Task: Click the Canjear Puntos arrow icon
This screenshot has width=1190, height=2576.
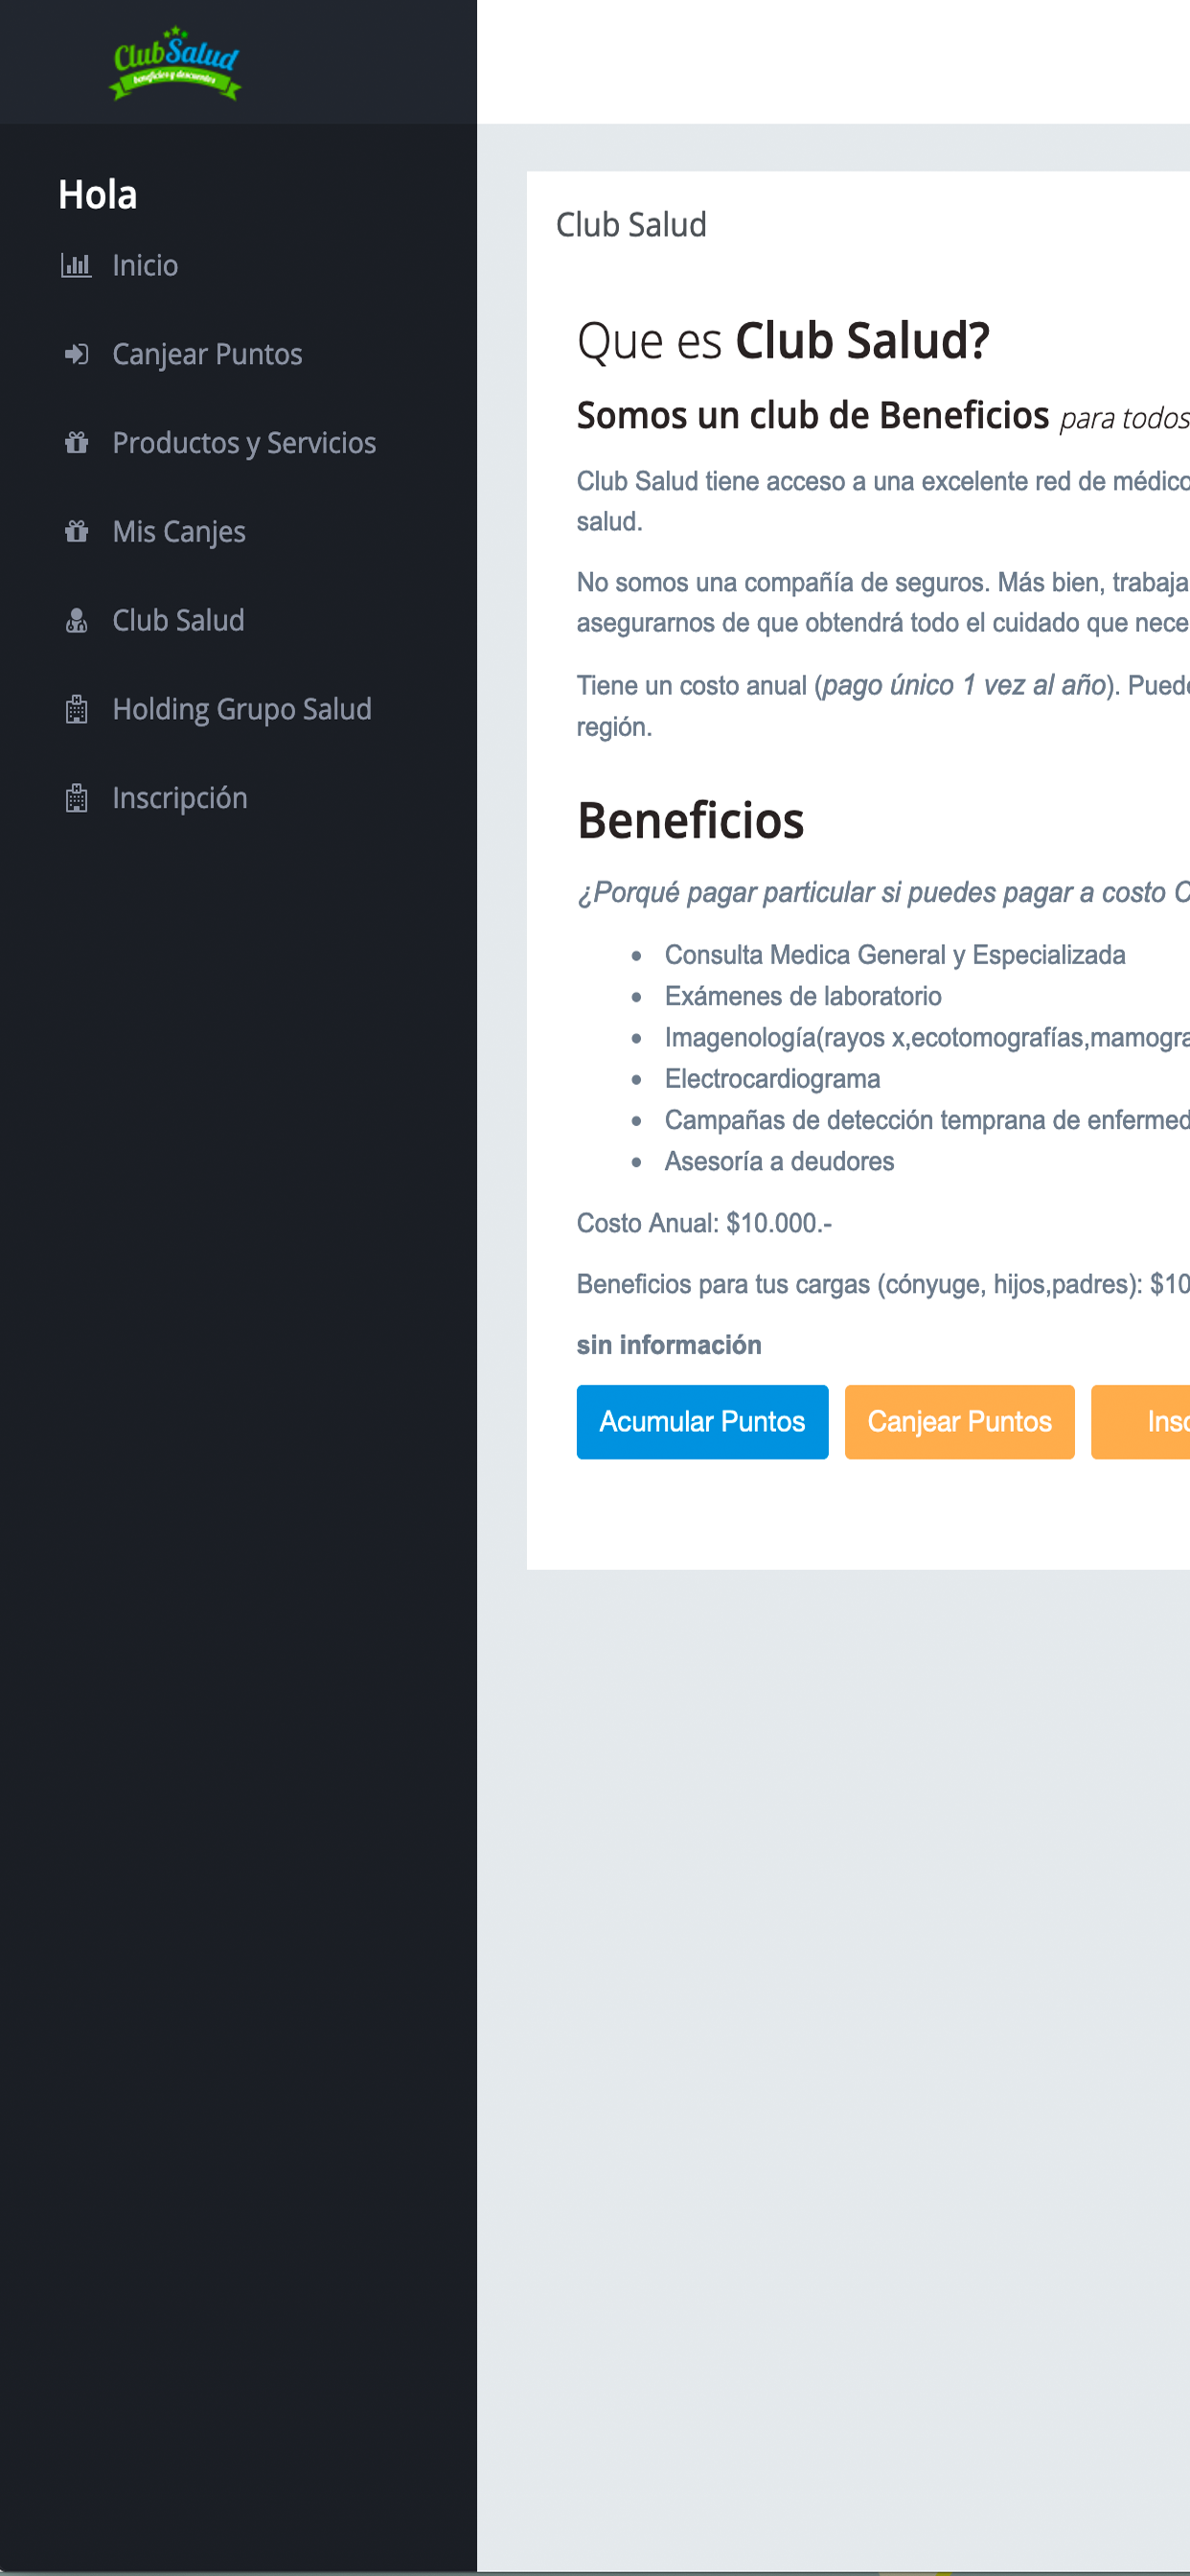Action: 76,354
